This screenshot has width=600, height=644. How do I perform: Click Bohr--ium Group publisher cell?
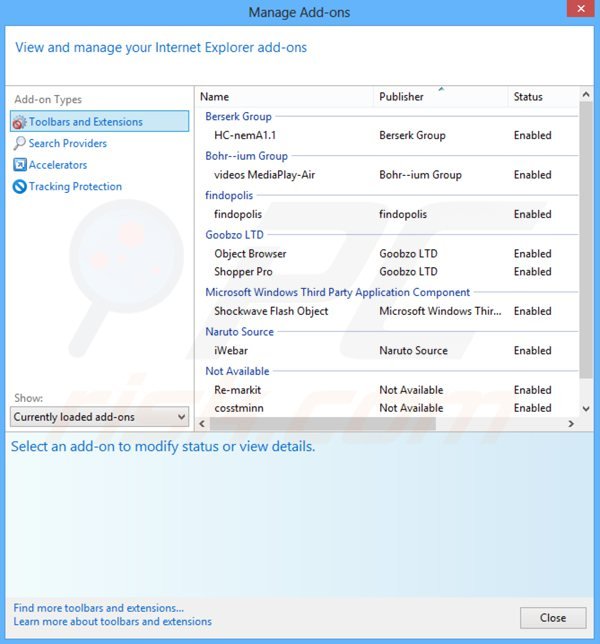(x=420, y=175)
